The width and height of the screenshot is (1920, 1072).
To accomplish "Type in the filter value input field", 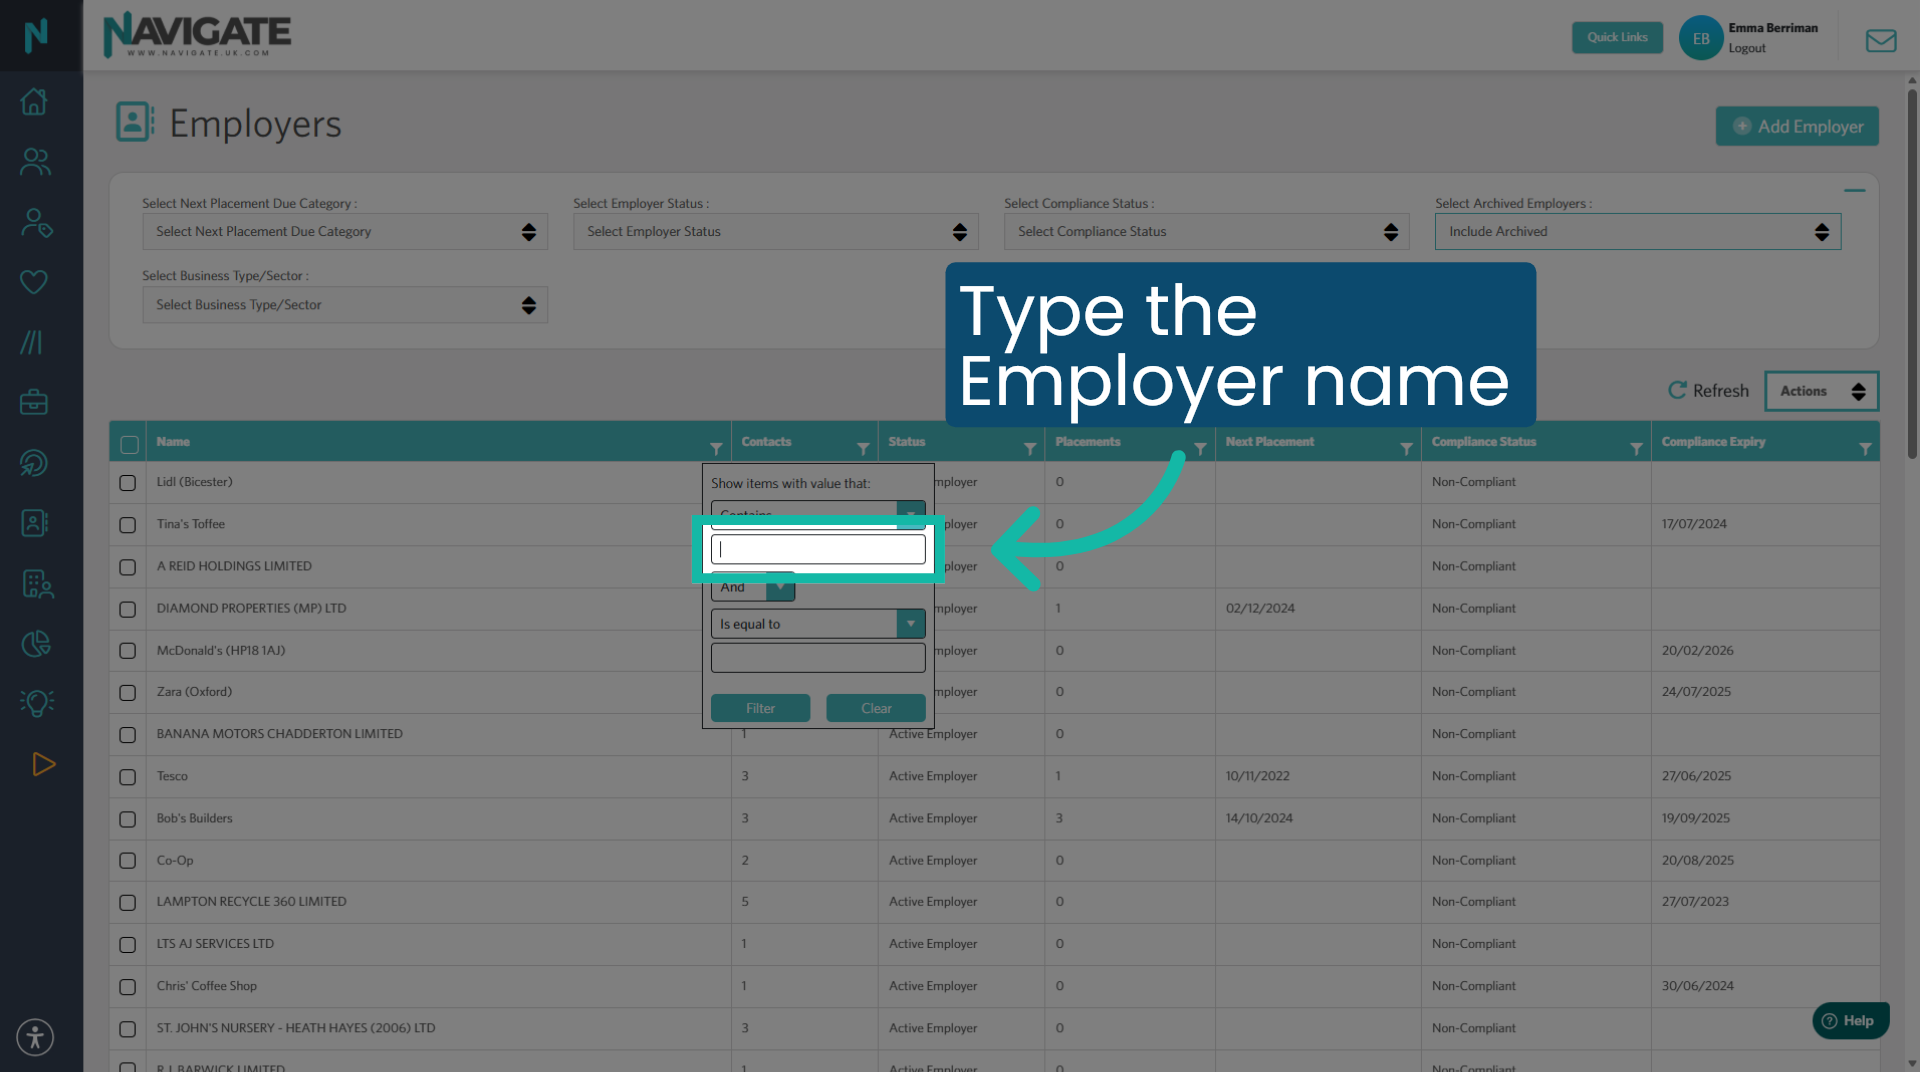I will [817, 548].
